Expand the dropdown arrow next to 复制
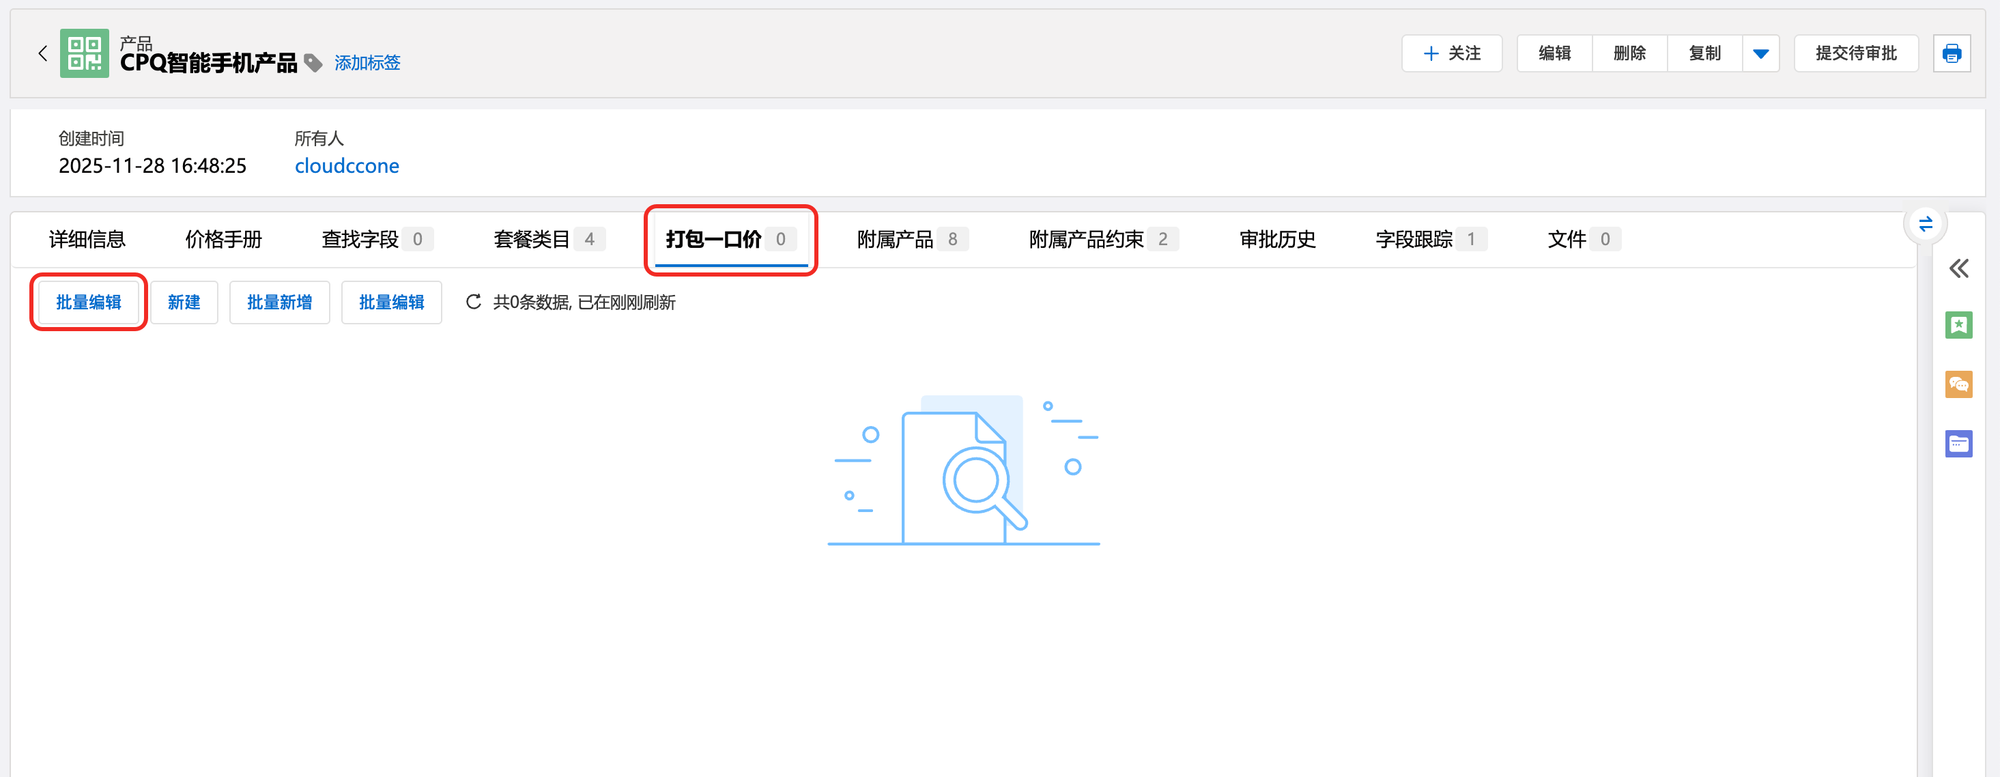Image resolution: width=2000 pixels, height=777 pixels. click(1761, 54)
